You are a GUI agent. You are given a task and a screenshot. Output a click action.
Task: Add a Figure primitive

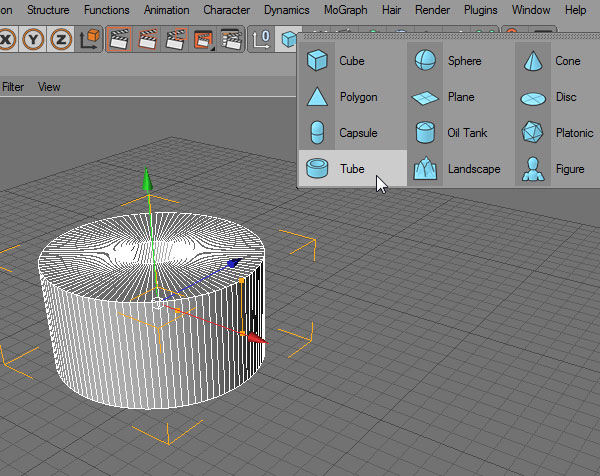[557, 168]
